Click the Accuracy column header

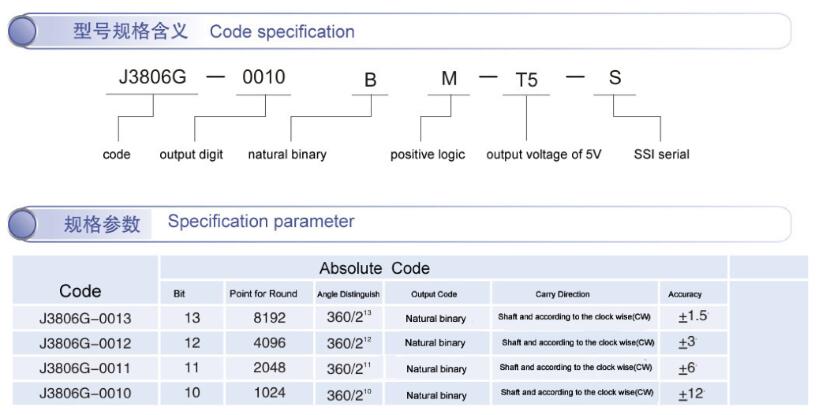coord(685,294)
